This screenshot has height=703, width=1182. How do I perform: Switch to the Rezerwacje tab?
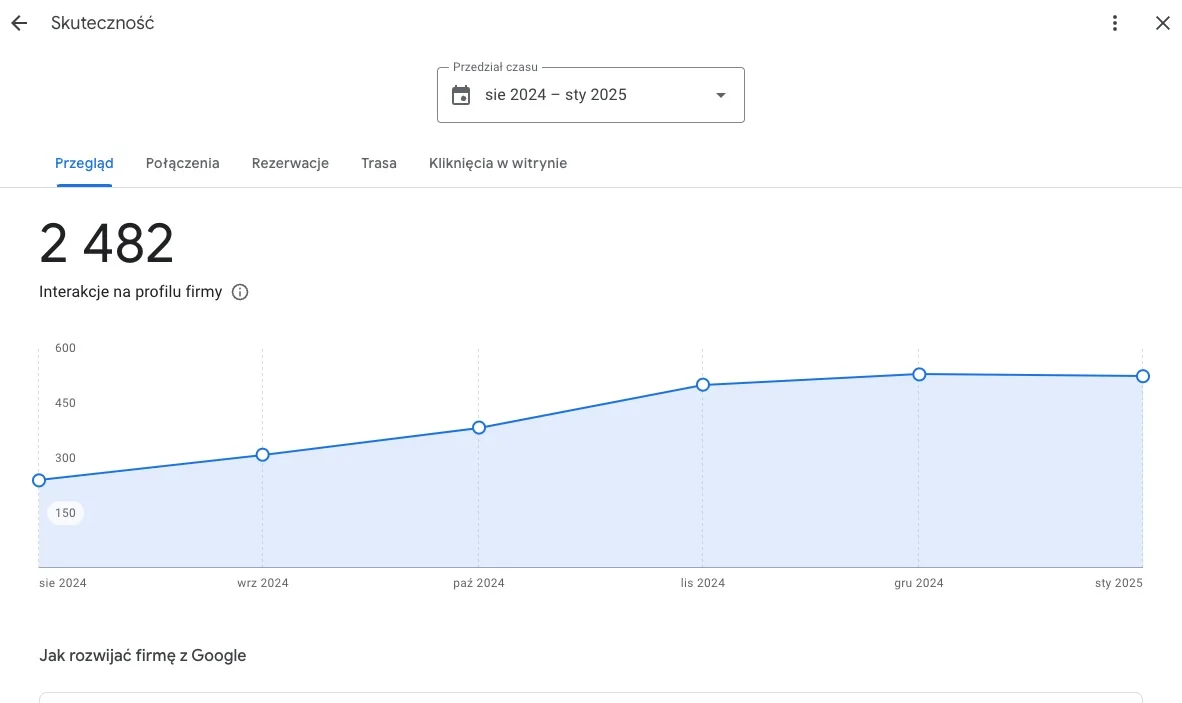click(290, 163)
